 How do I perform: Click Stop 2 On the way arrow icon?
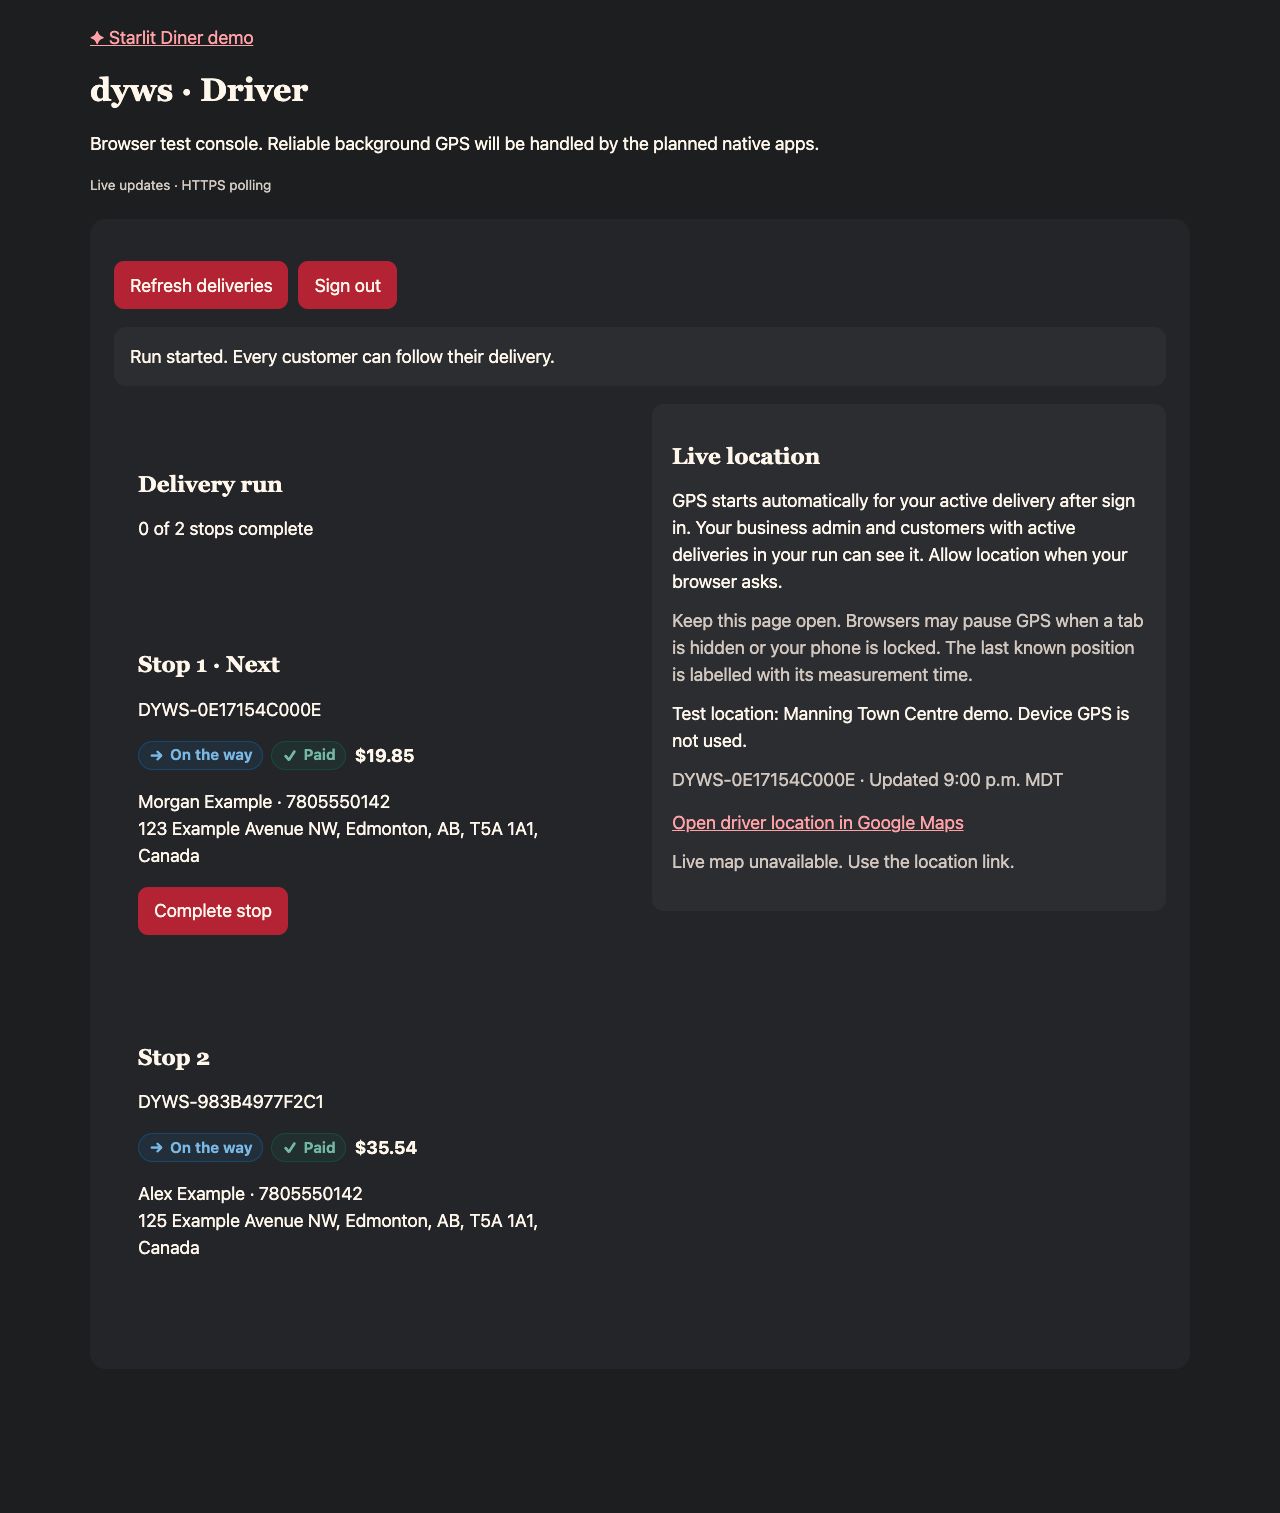(x=156, y=1148)
